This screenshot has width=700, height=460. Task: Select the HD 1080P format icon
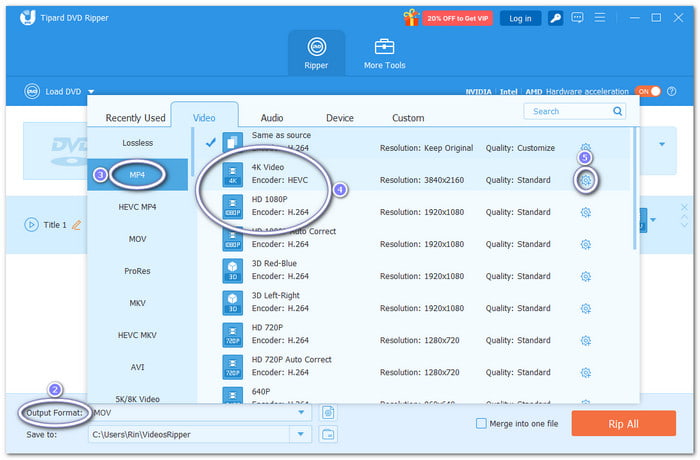pos(233,207)
